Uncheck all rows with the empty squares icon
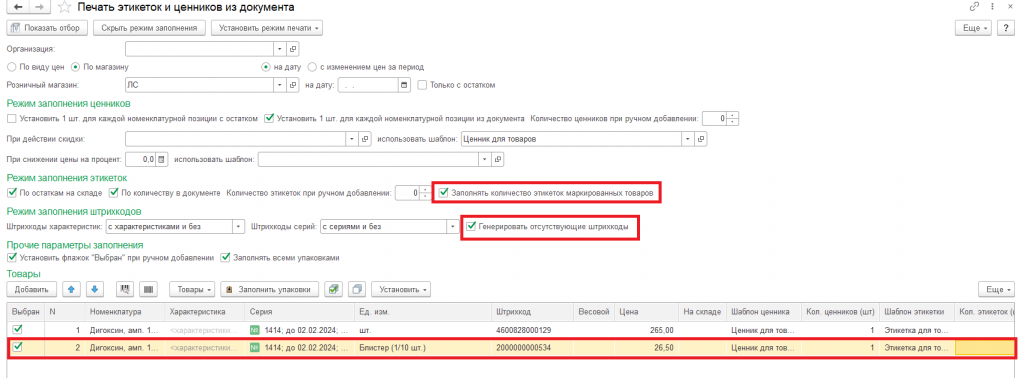Image resolution: width=1024 pixels, height=378 pixels. [357, 289]
